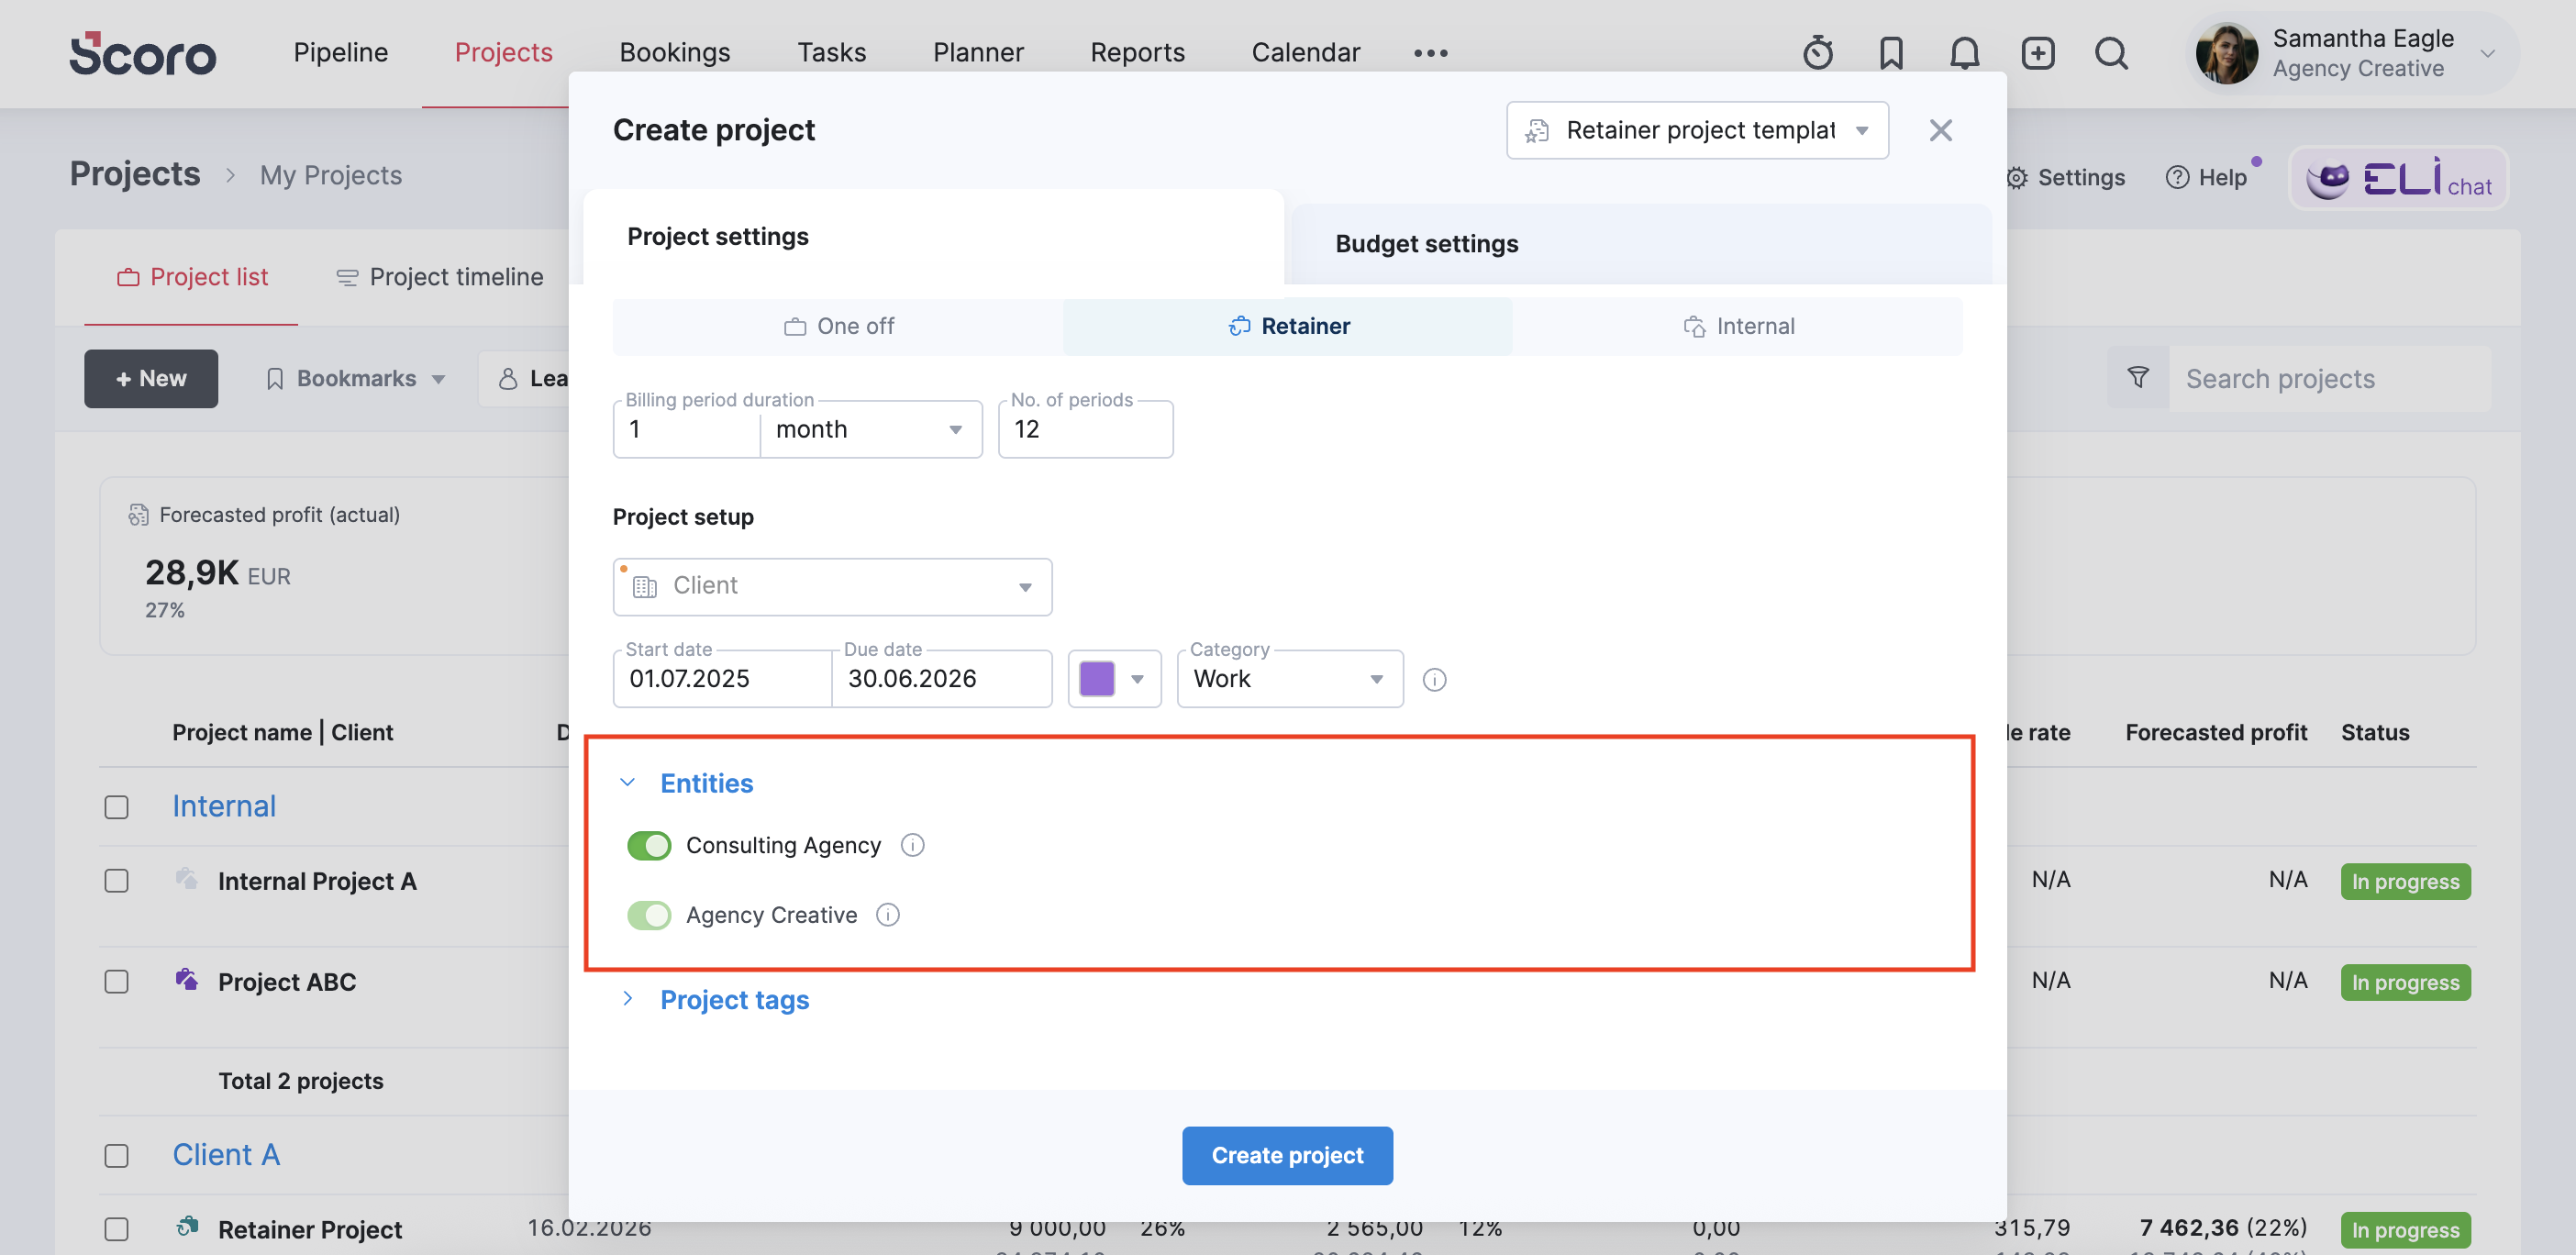Toggle the Consulting Agency entity switch
The height and width of the screenshot is (1255, 2576).
pos(649,845)
